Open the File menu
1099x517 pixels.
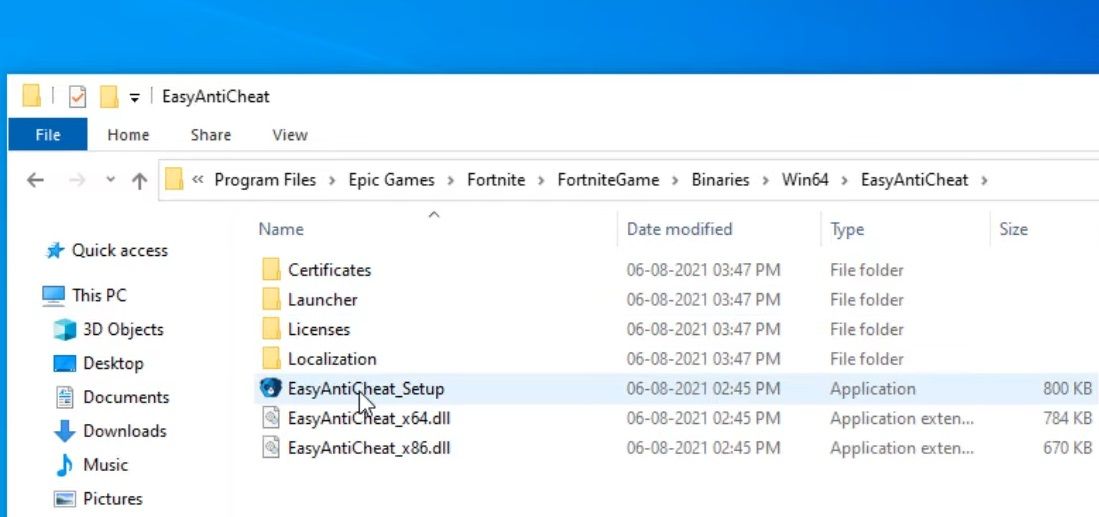48,135
